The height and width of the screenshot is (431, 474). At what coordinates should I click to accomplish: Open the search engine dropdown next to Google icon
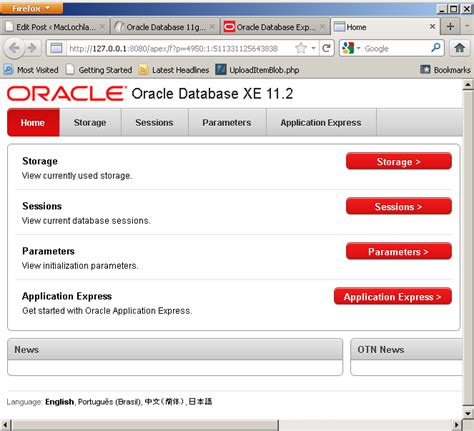359,48
